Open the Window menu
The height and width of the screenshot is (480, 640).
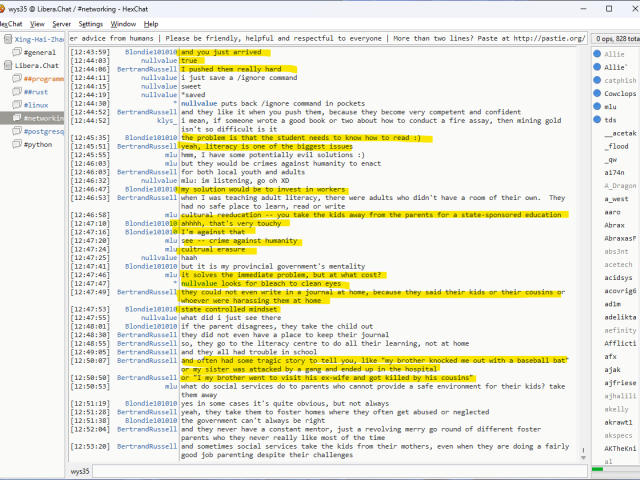124,23
